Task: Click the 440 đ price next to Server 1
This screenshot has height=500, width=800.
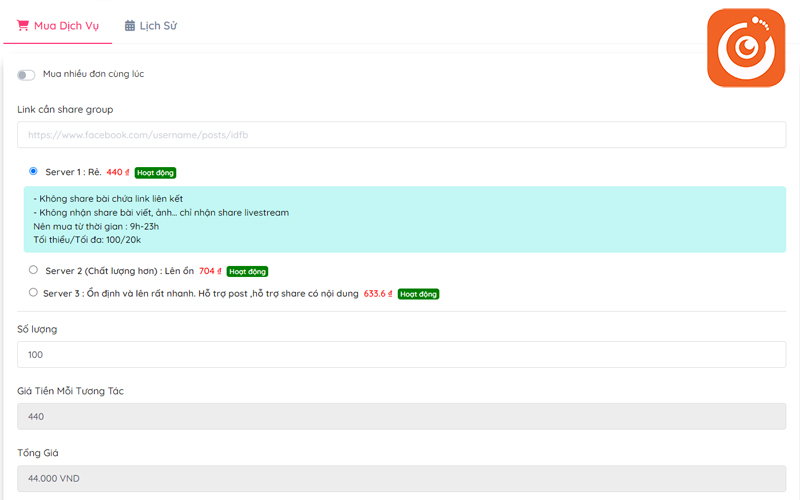Action: pos(118,172)
